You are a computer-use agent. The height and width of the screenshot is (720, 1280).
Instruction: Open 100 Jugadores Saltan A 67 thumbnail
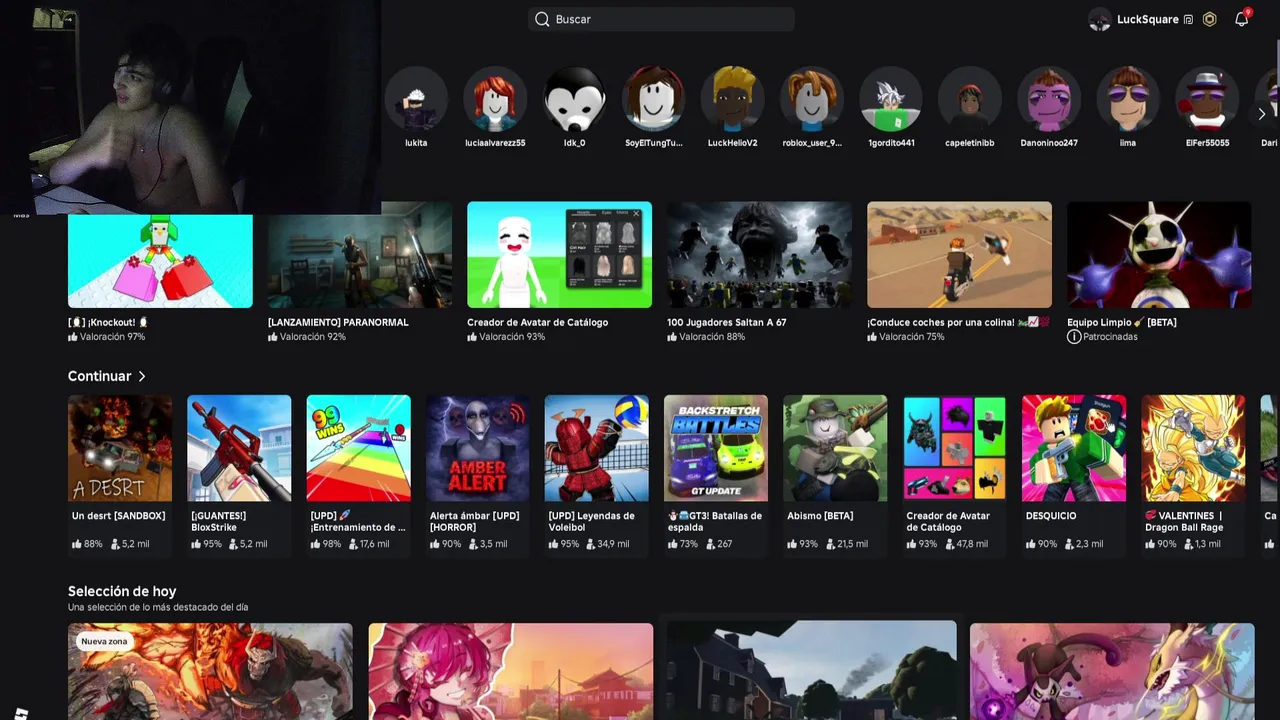759,255
